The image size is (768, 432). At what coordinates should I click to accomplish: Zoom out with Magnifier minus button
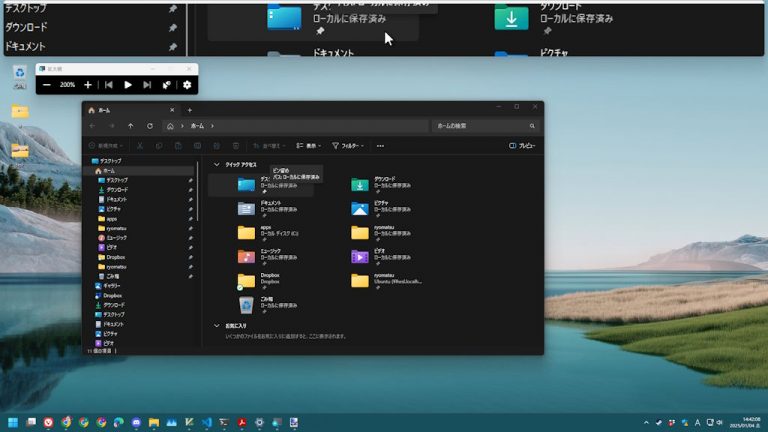coord(47,85)
